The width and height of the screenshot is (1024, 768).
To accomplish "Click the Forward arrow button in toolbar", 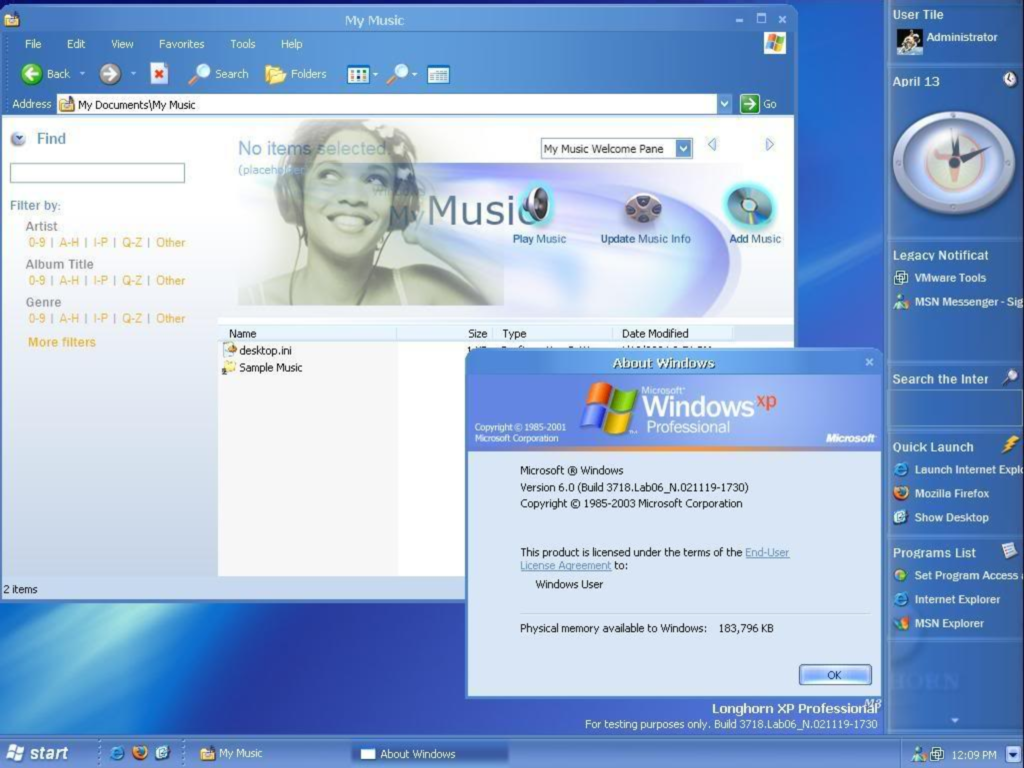I will click(110, 74).
